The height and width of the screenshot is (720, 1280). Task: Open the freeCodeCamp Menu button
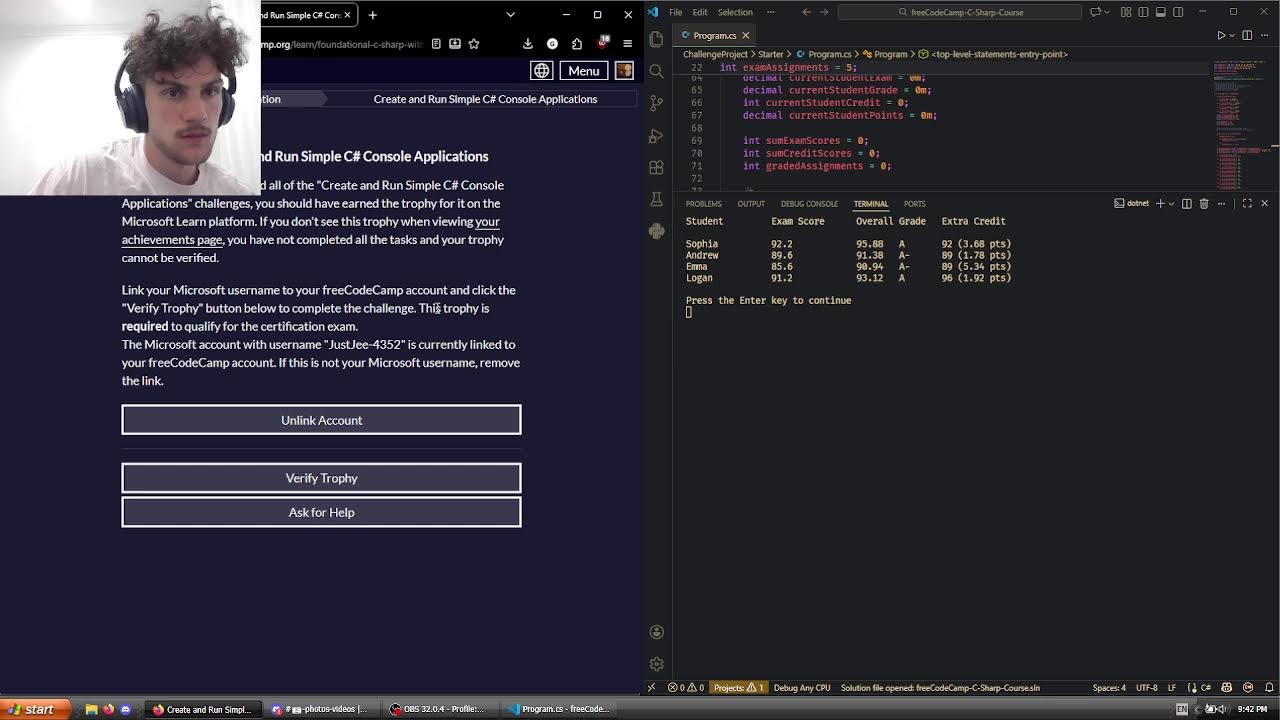tap(583, 71)
